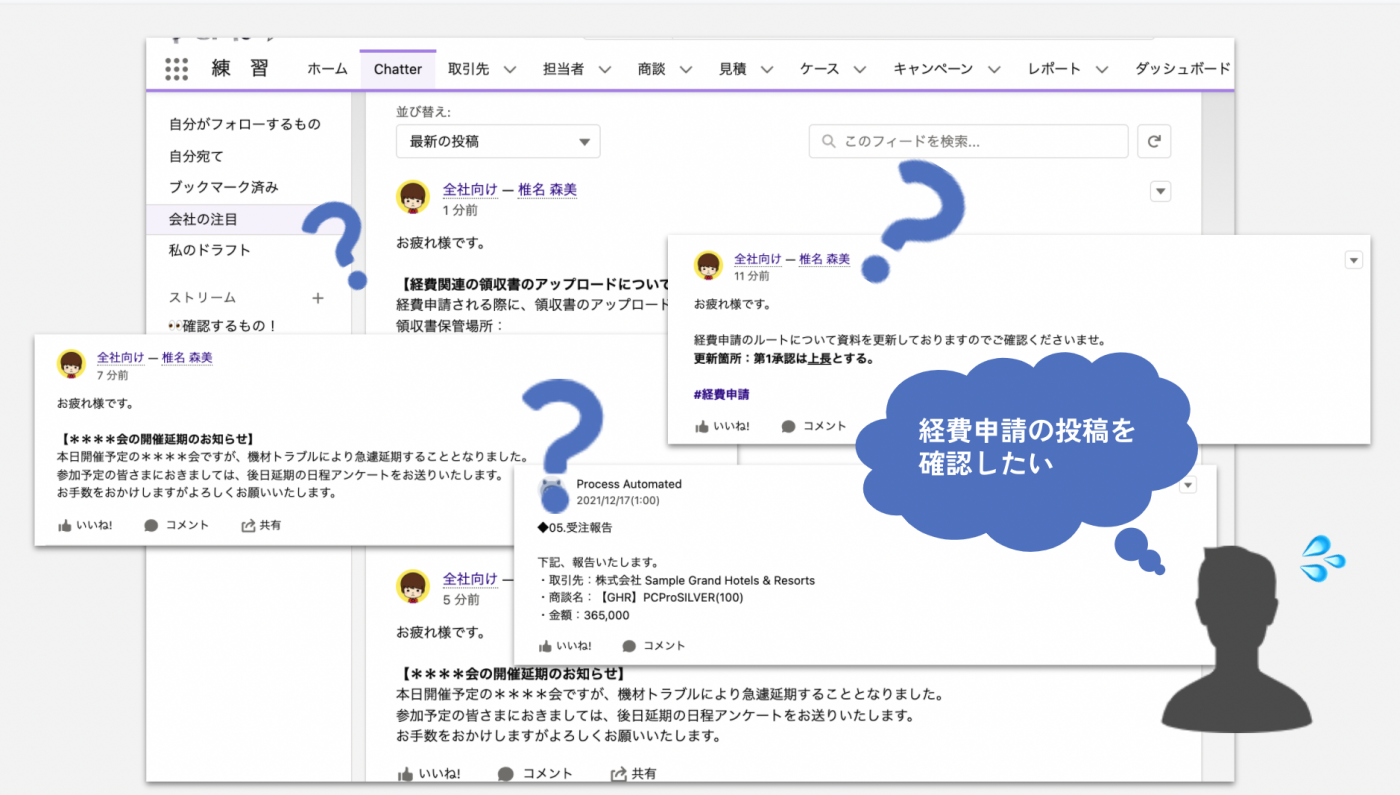The image size is (1400, 795).
Task: Open the 見積 tab
Action: tap(732, 69)
